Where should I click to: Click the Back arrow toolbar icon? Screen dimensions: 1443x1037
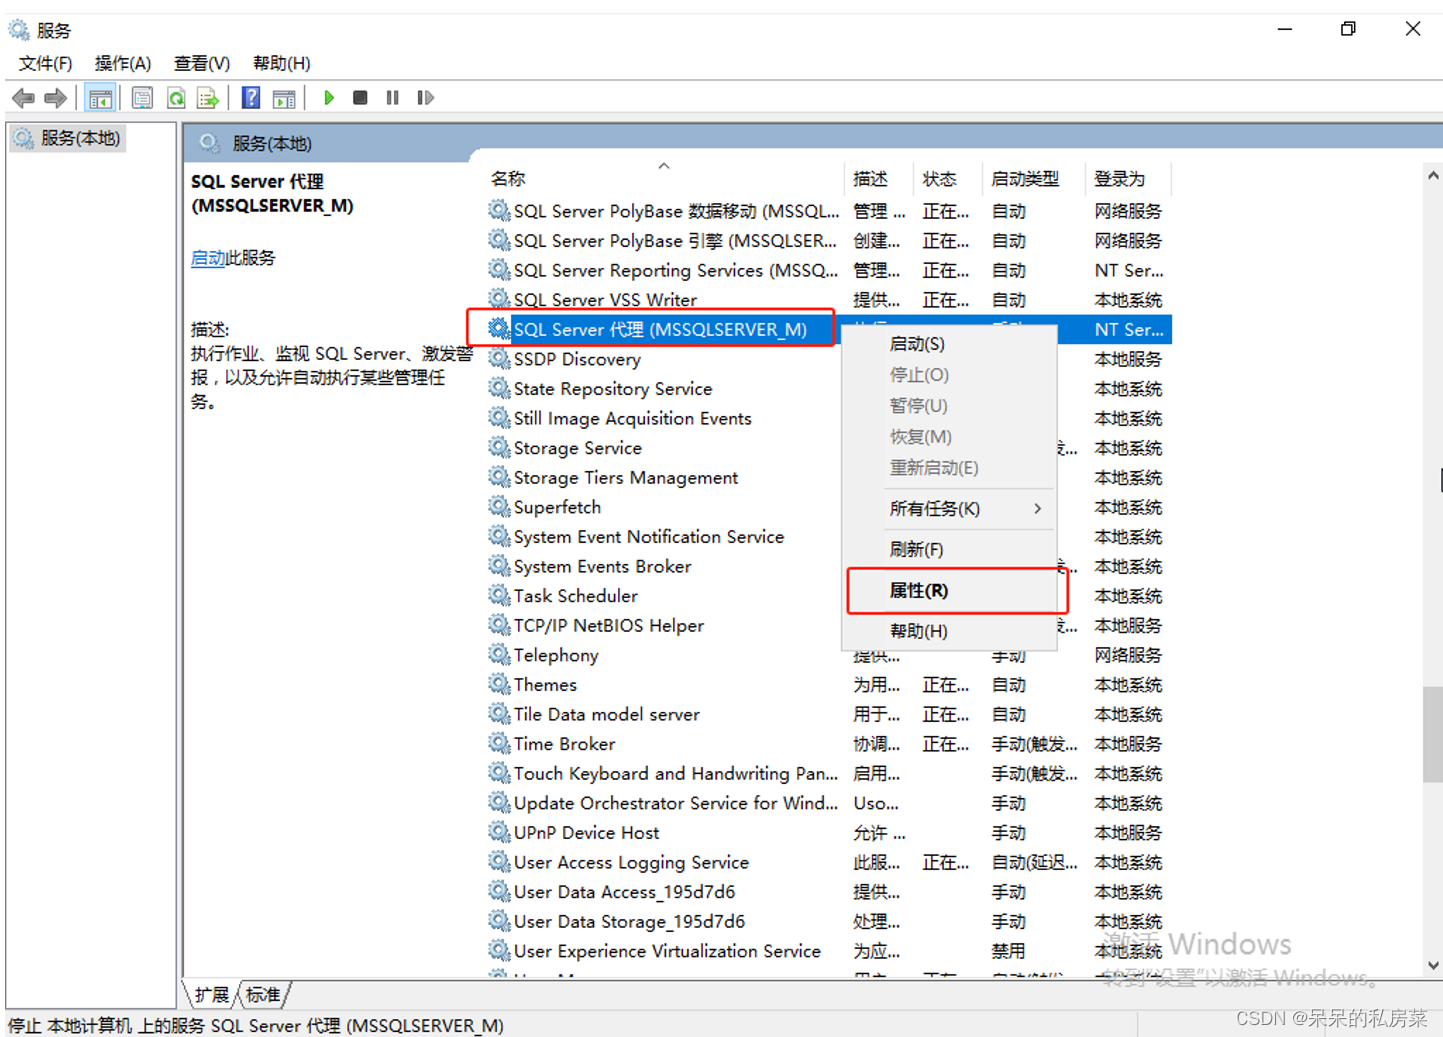tap(23, 98)
